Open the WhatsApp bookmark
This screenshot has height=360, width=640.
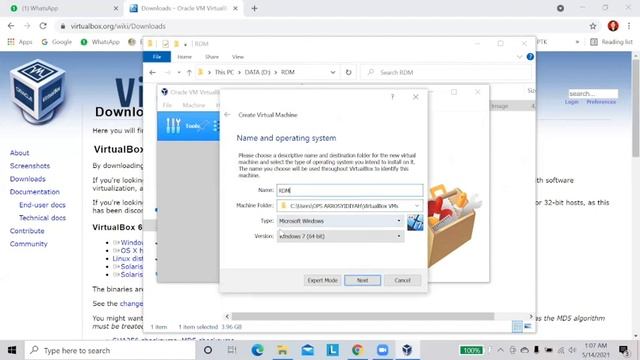pos(100,42)
